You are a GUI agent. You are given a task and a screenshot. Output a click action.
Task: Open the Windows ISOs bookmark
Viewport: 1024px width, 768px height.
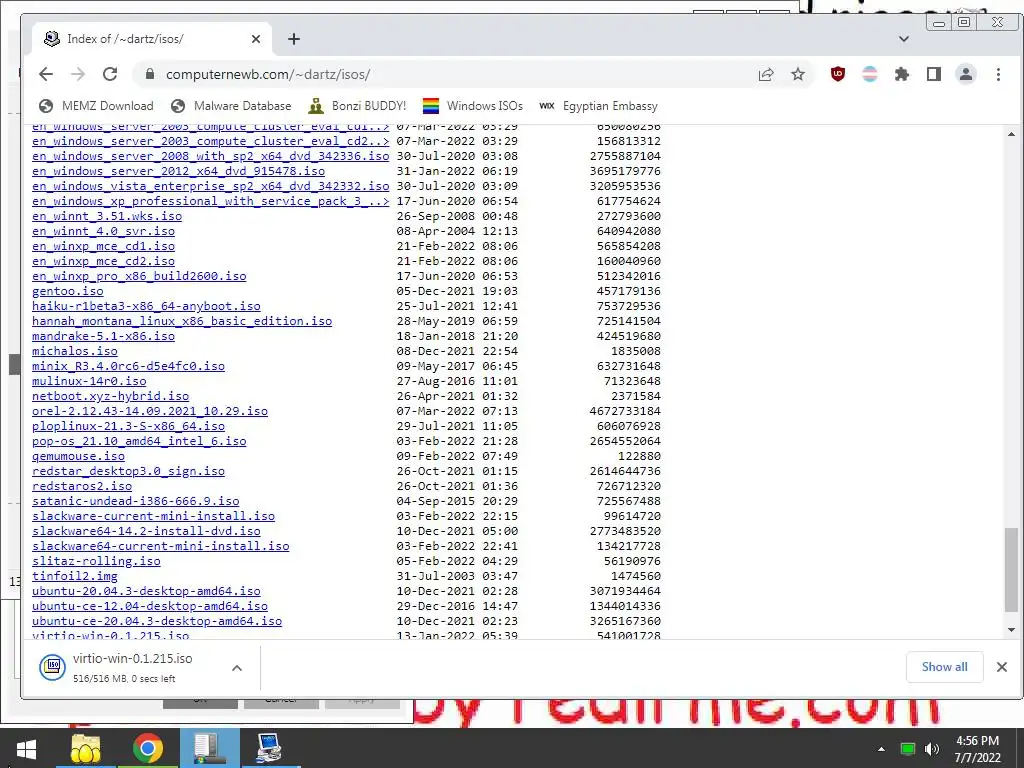[x=473, y=106]
